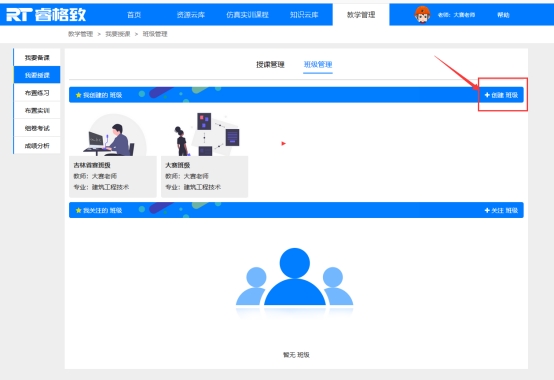
Task: Click the RT 睿格致 logo
Action: click(x=46, y=15)
